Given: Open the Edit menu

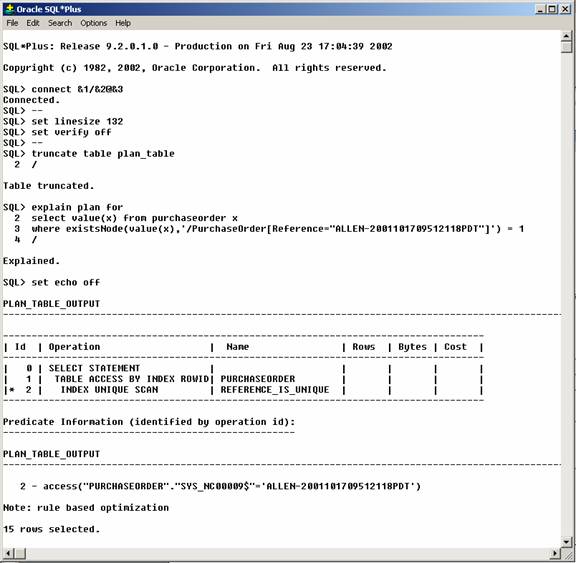Looking at the screenshot, I should tap(33, 23).
